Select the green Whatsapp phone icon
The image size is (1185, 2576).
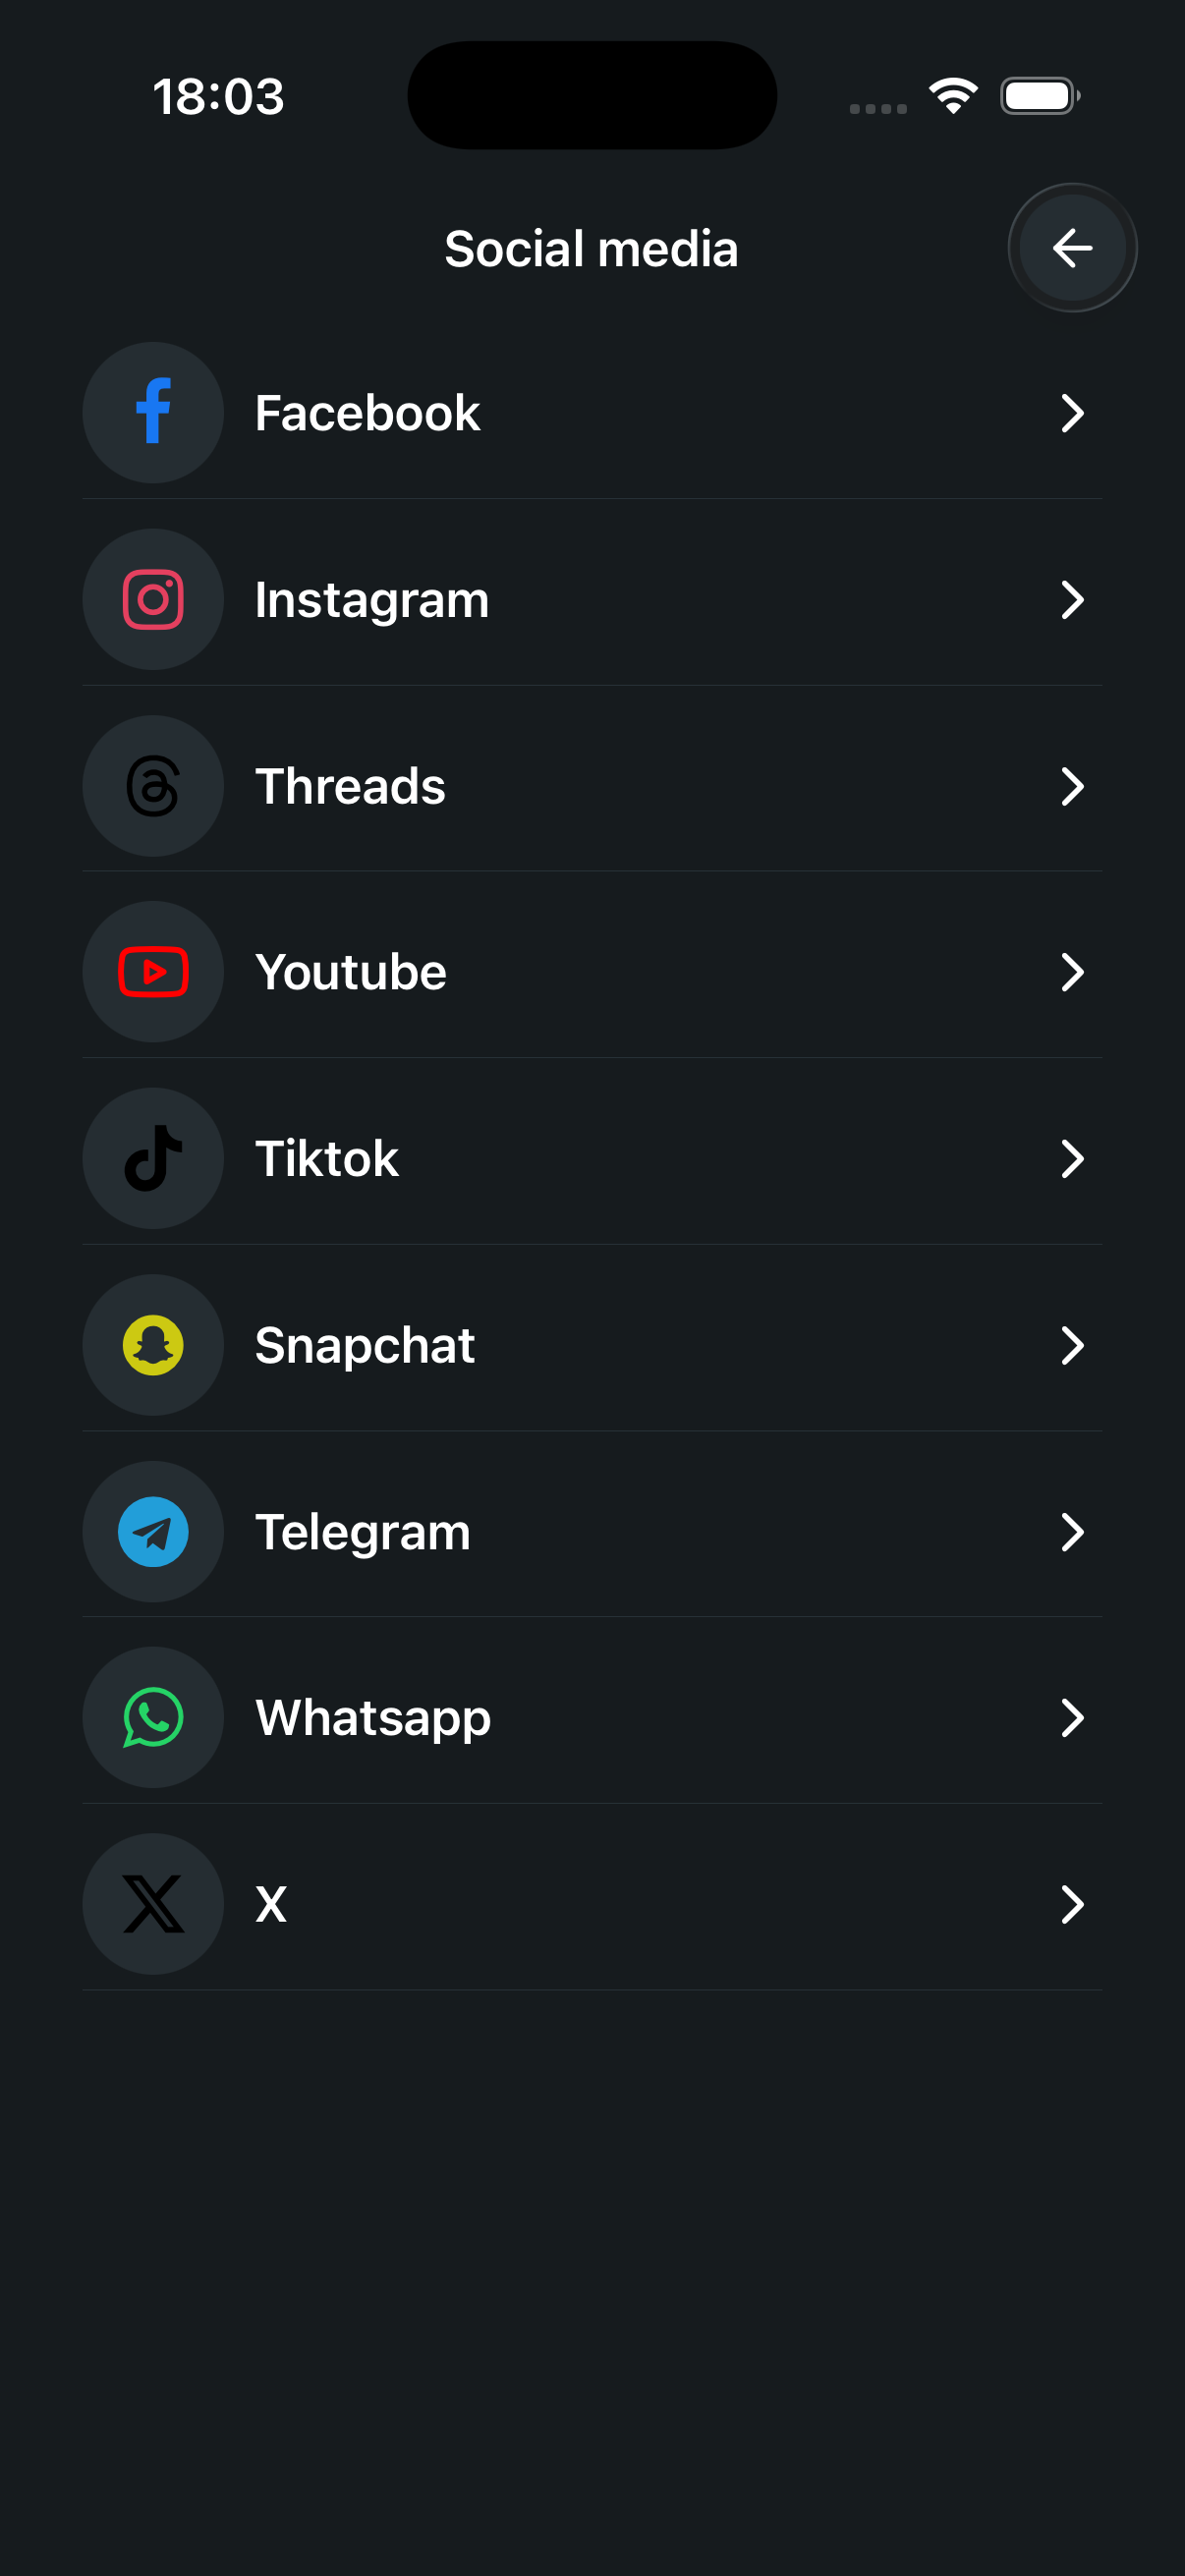(153, 1717)
